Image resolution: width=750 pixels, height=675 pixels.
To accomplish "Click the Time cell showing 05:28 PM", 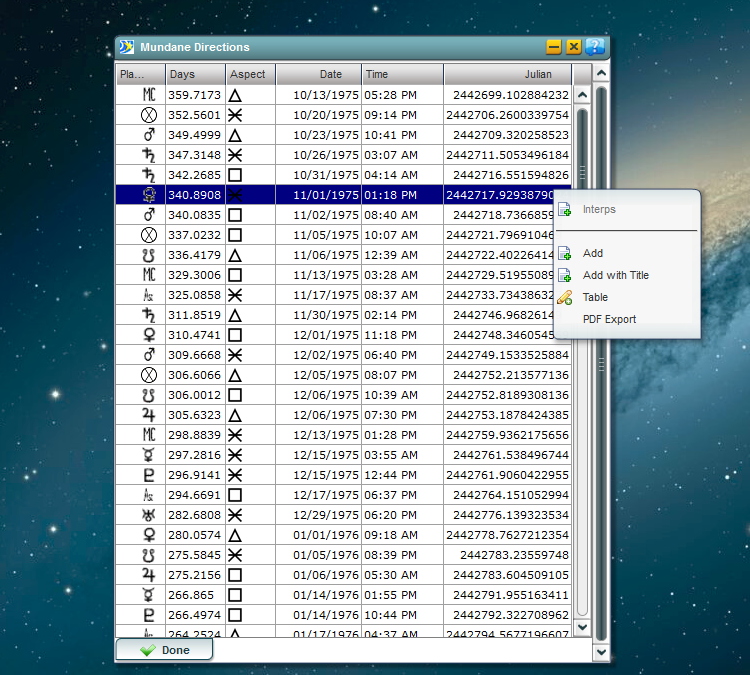I will click(x=391, y=95).
